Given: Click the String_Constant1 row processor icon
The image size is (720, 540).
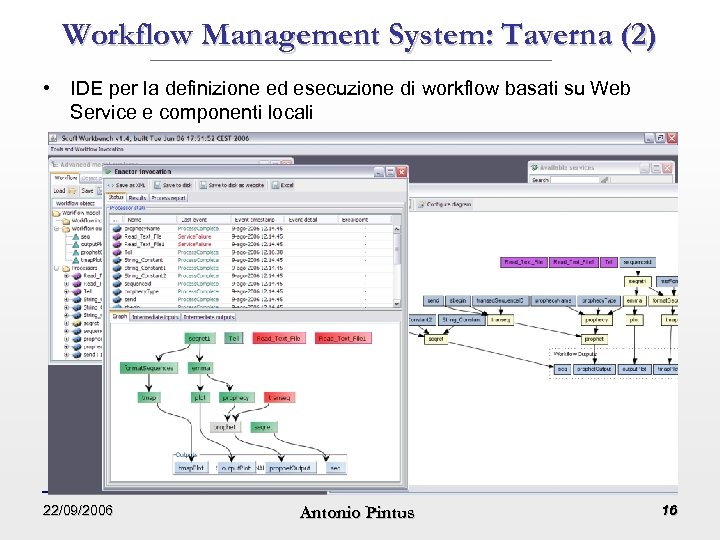Looking at the screenshot, I should click(x=117, y=268).
